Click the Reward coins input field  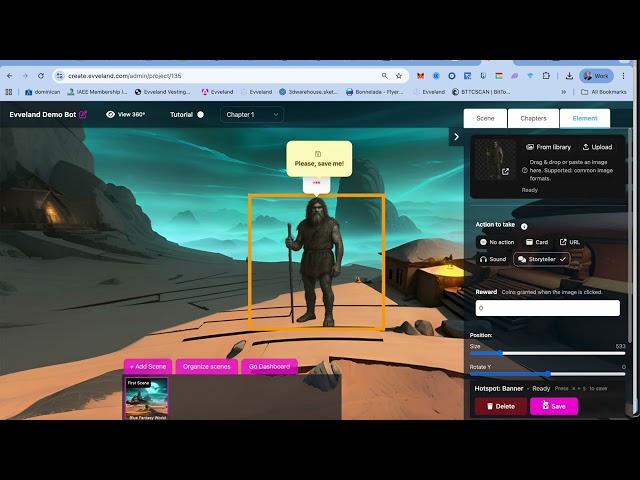point(548,308)
